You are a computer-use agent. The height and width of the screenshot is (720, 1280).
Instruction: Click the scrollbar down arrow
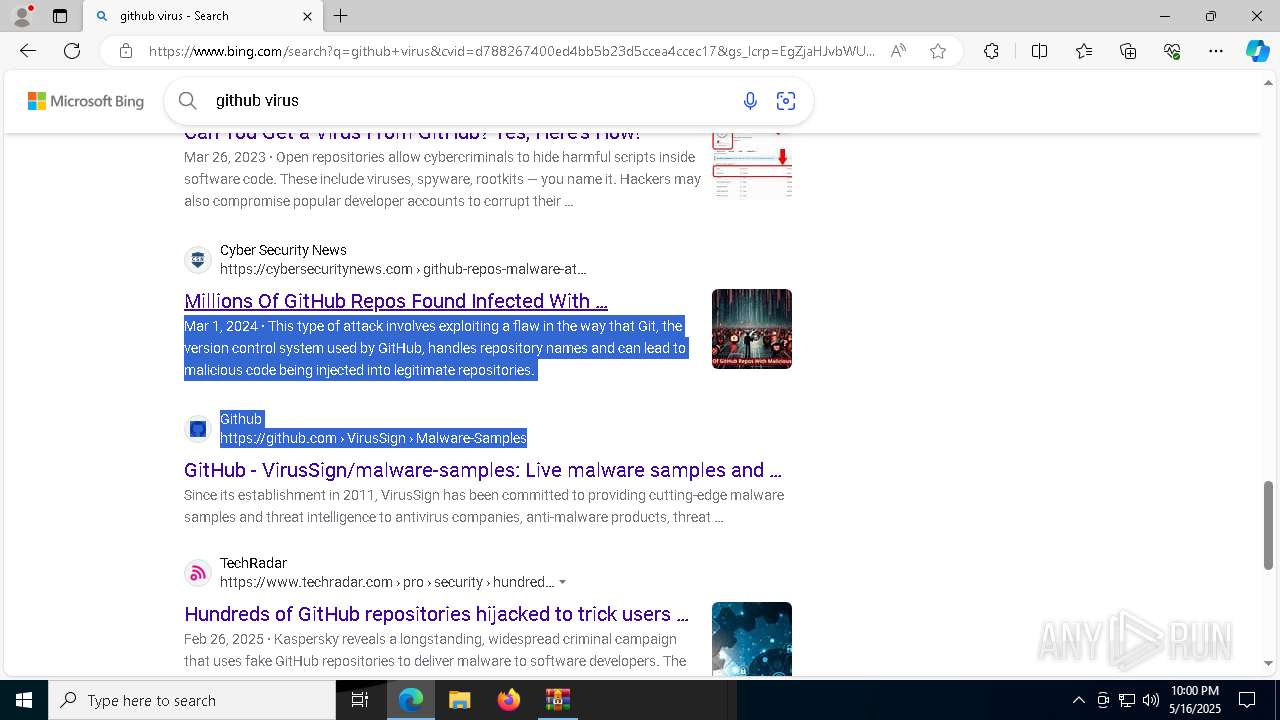click(1269, 663)
